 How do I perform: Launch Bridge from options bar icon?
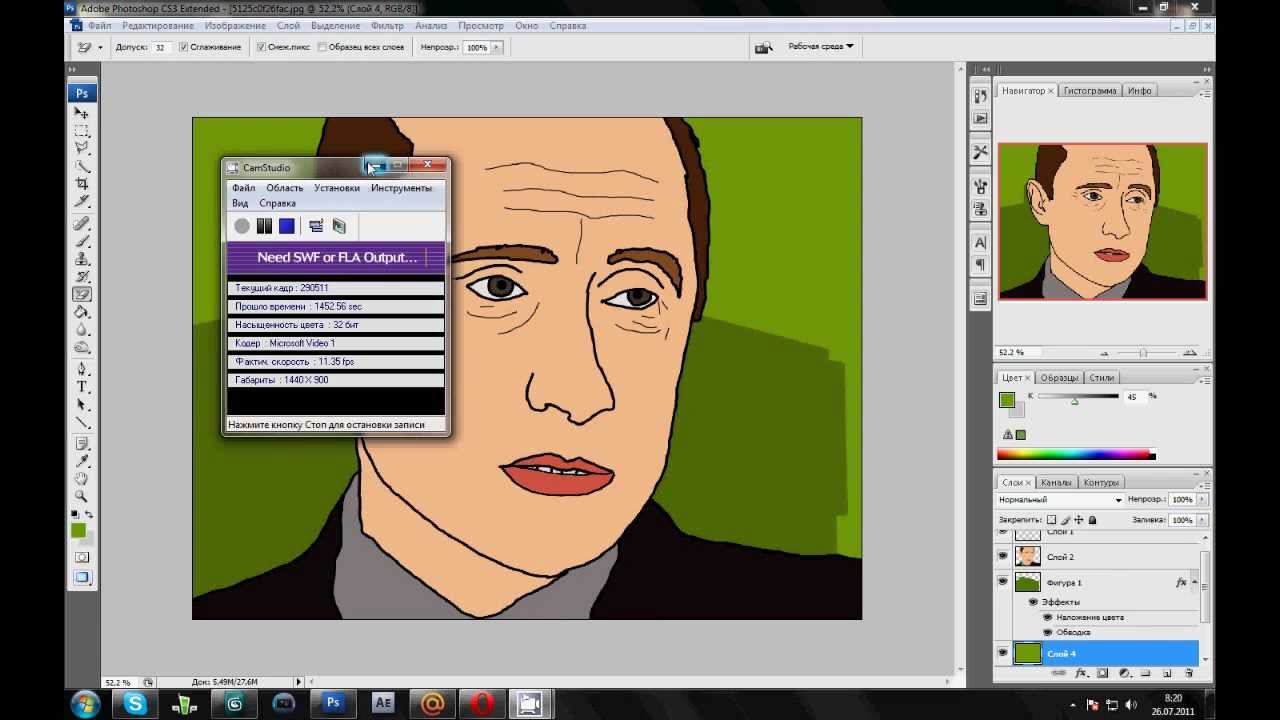click(x=764, y=47)
